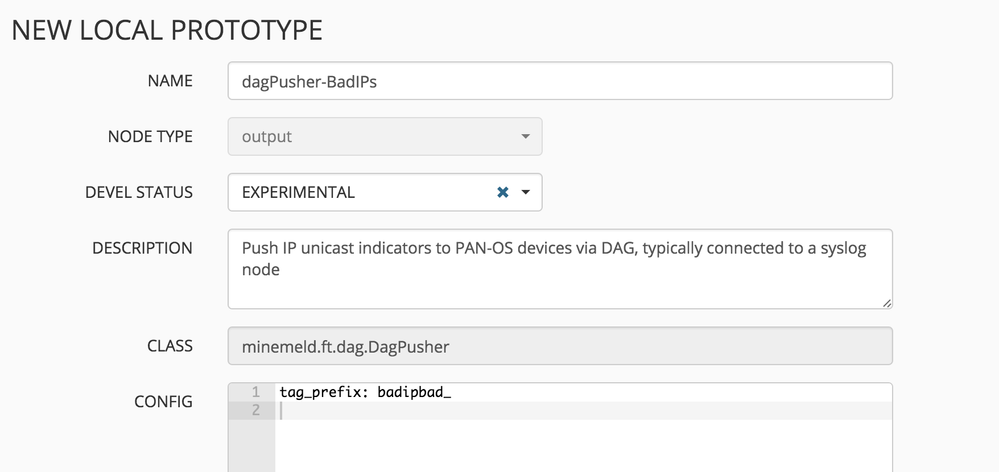
Task: Click the dagPusher-BadIPs name field
Action: click(x=560, y=81)
